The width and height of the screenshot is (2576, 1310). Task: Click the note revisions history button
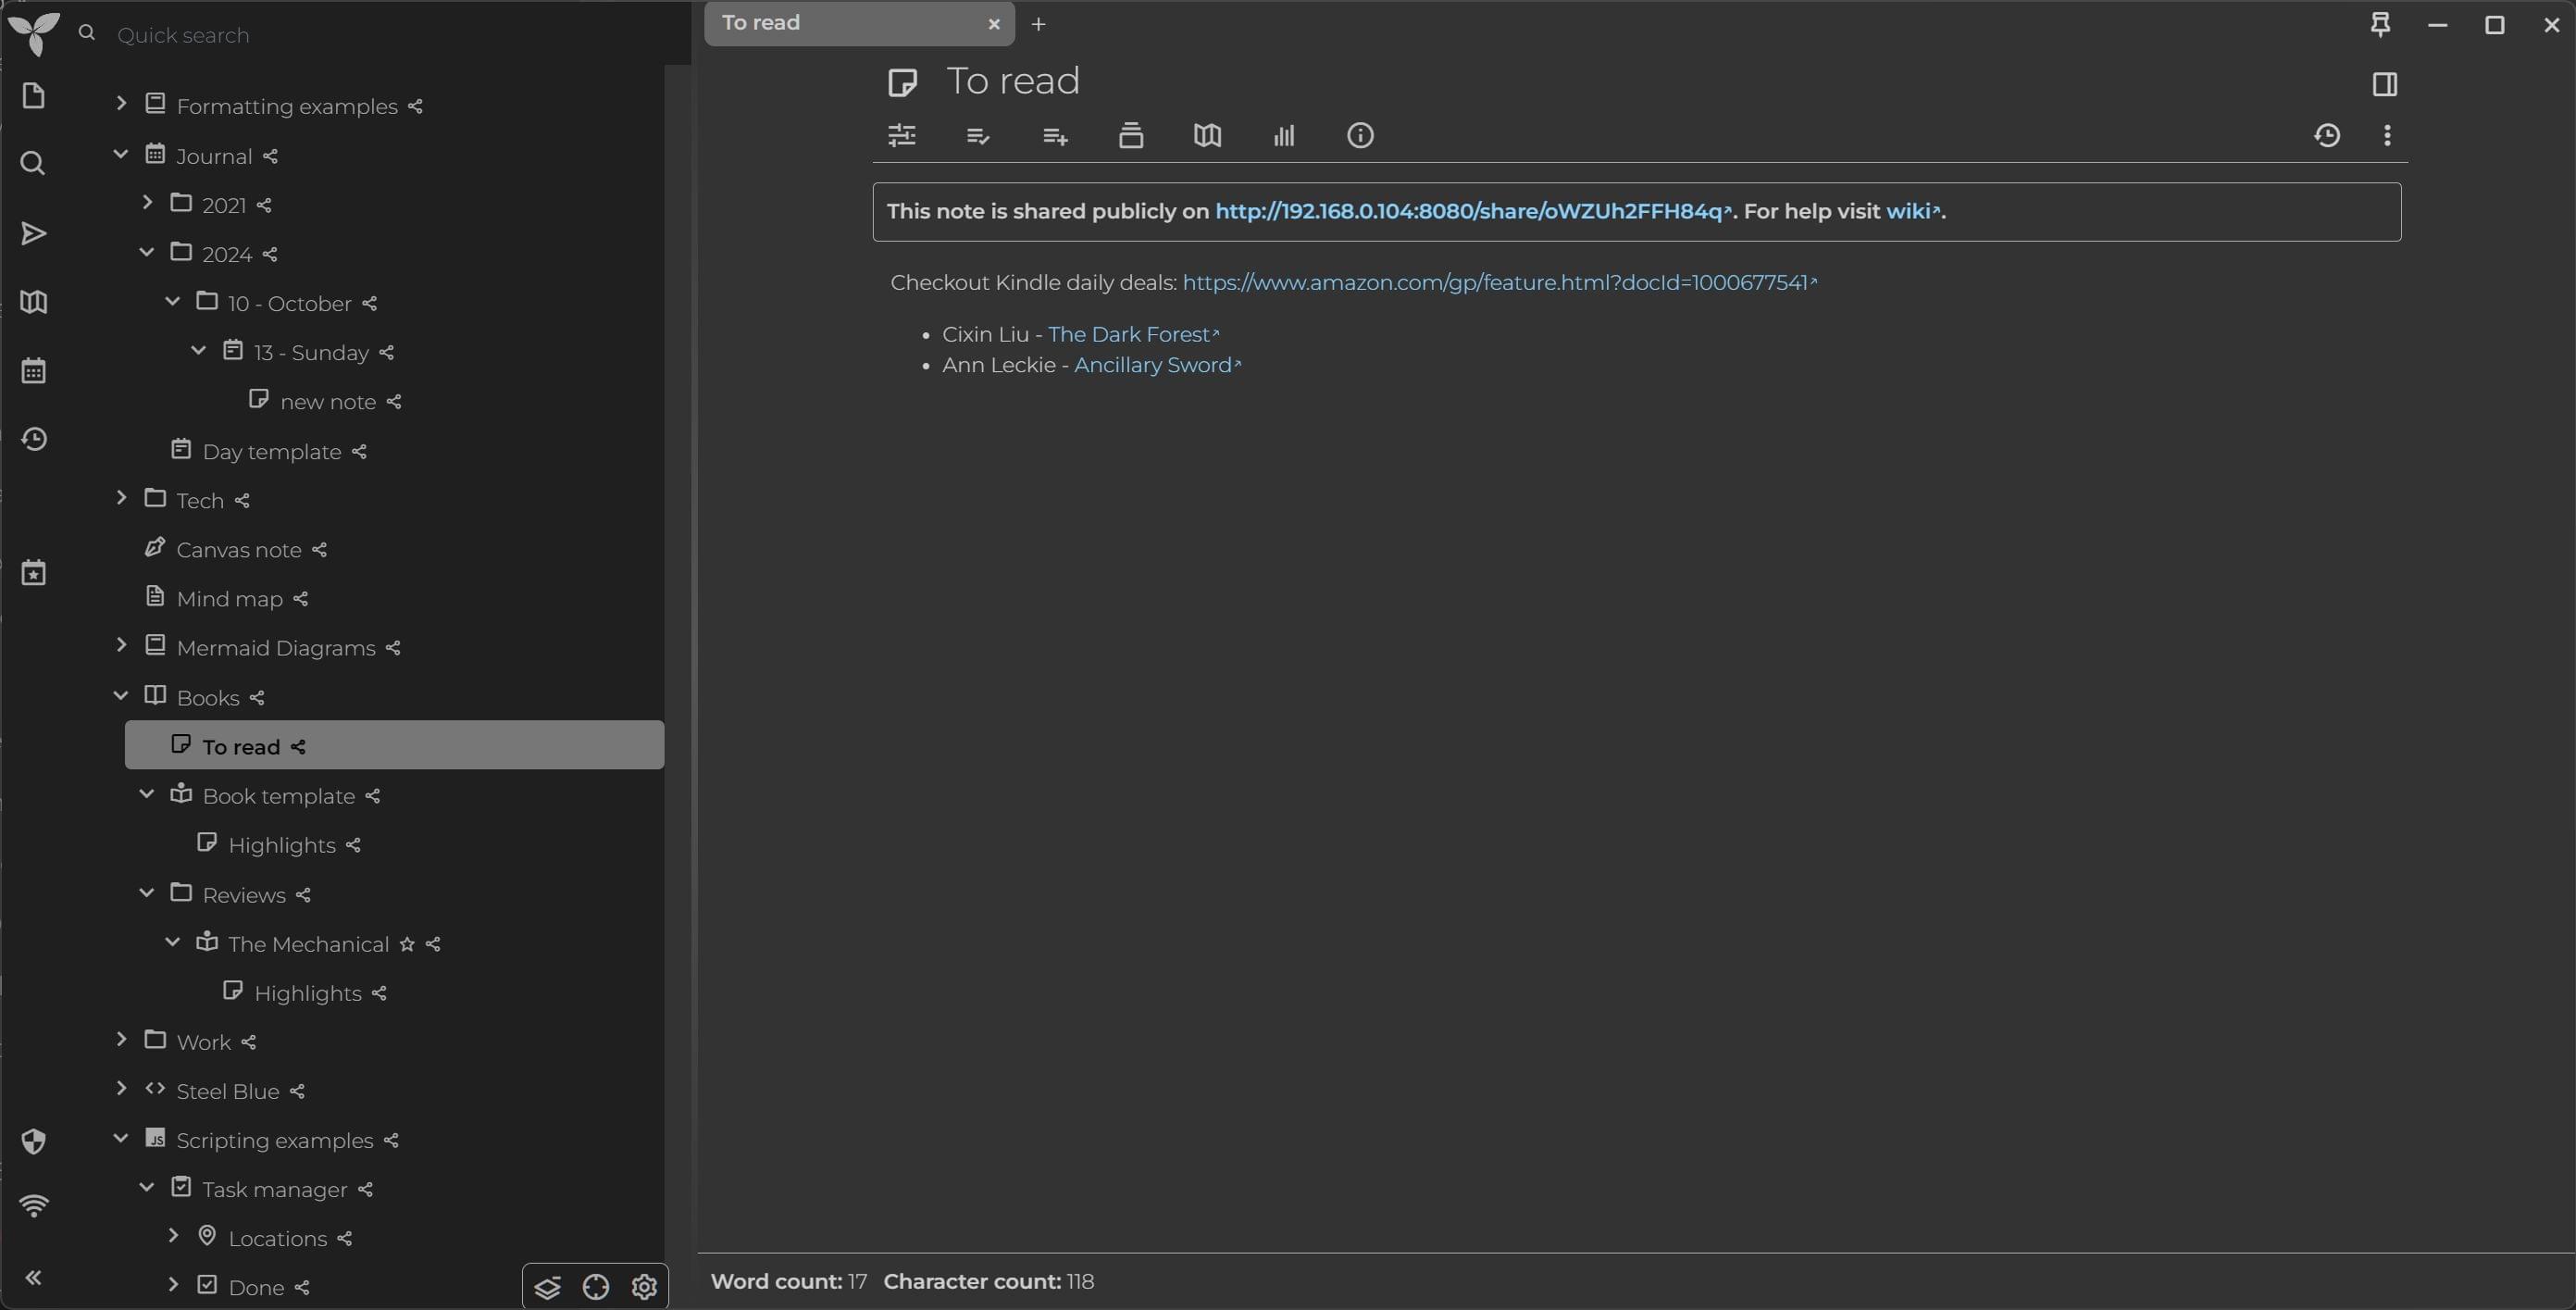pos(2327,135)
